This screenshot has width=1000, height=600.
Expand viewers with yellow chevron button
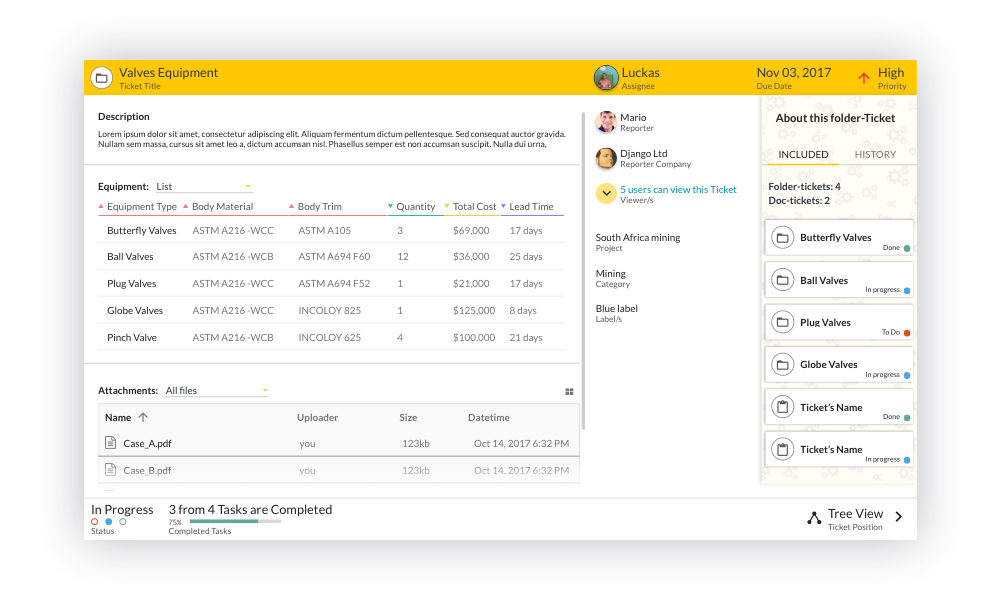[x=606, y=194]
